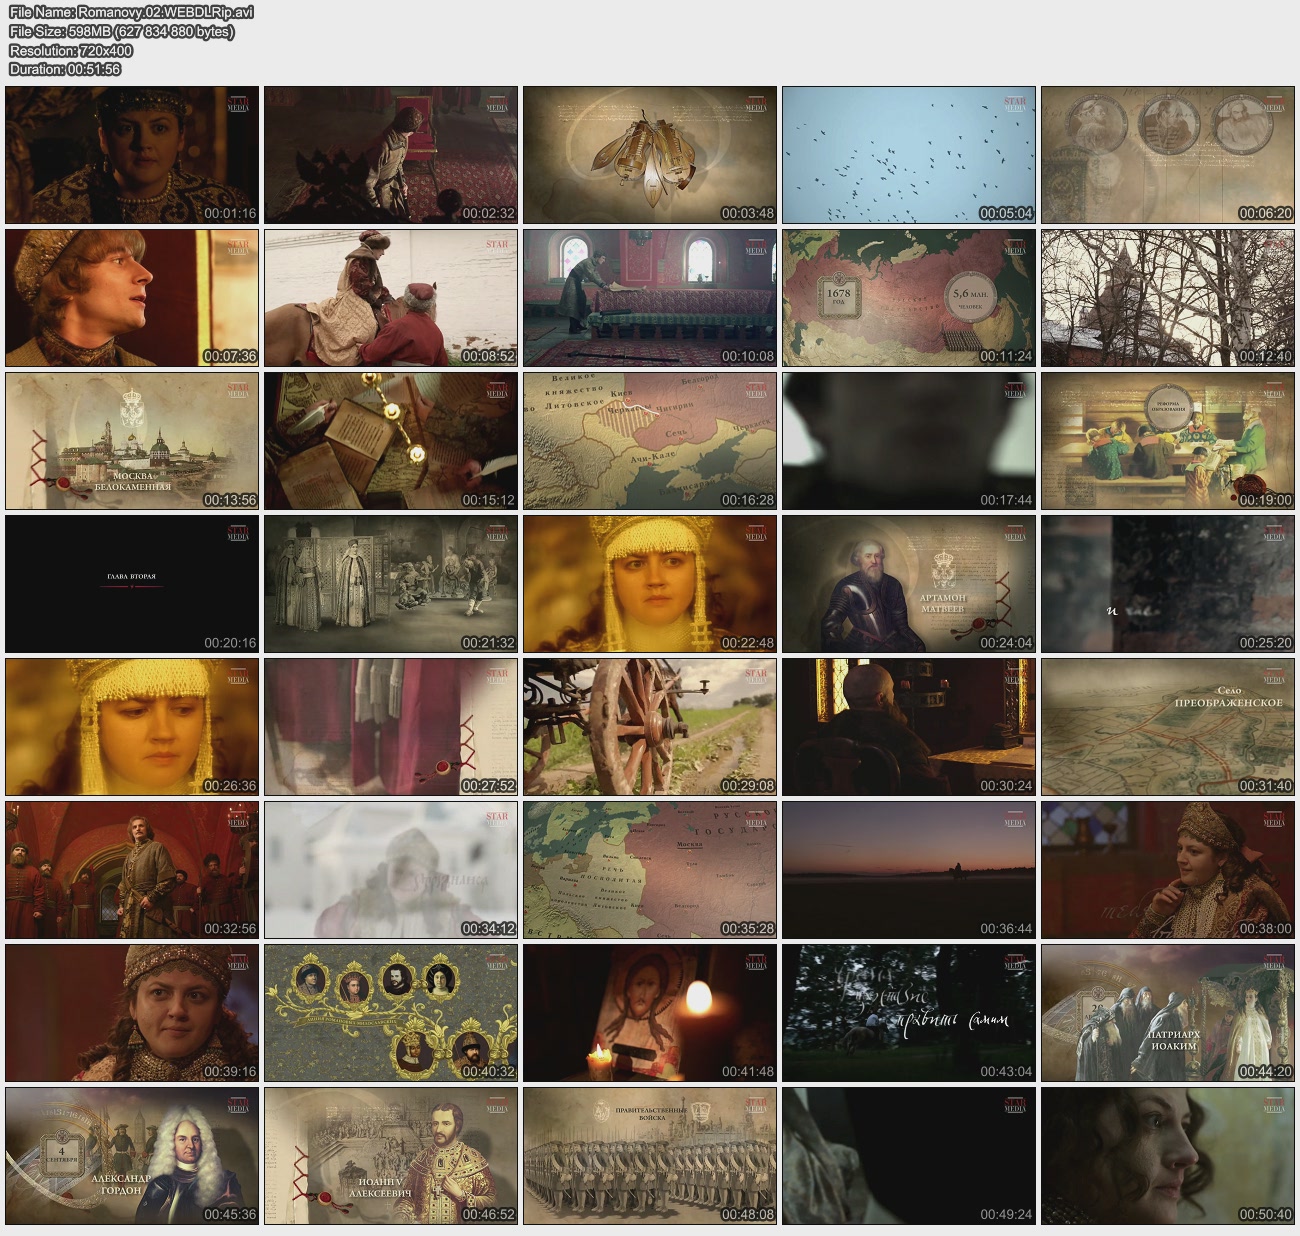Open the Глава Вторая black title frame

(132, 584)
